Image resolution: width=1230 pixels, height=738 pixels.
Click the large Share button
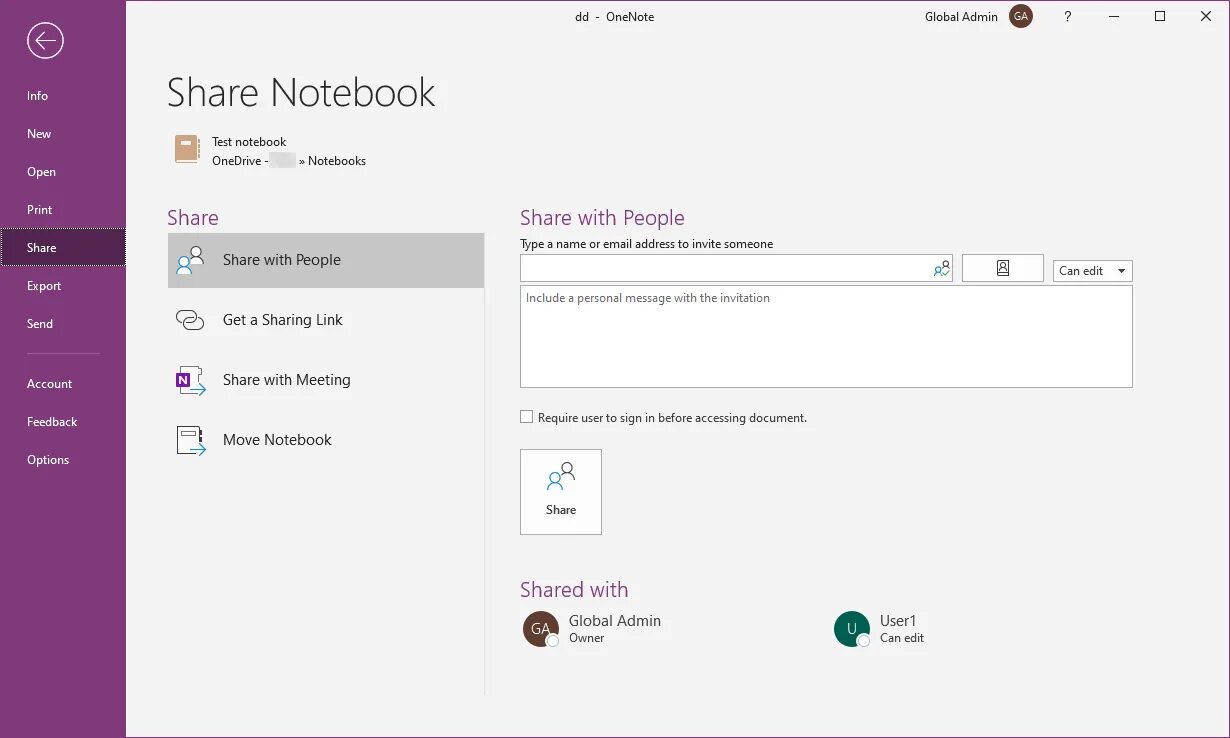[x=561, y=492]
